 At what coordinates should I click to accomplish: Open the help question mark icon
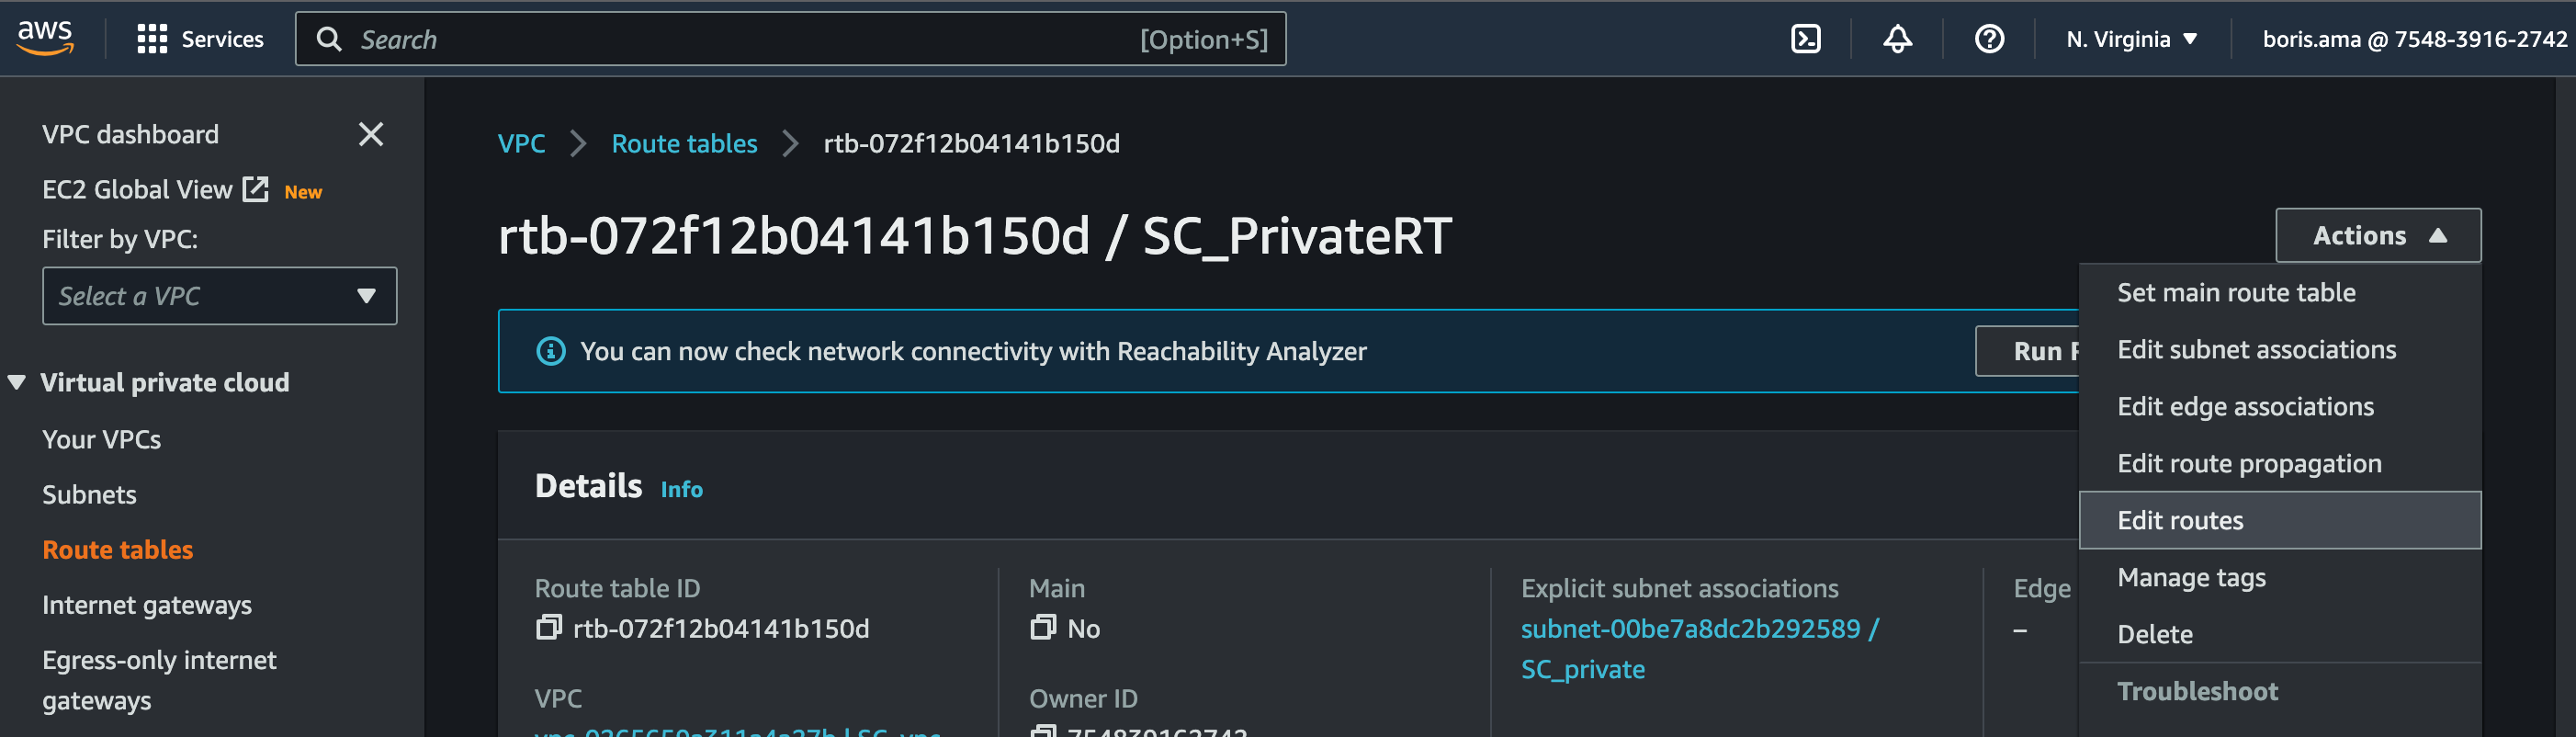[1989, 39]
